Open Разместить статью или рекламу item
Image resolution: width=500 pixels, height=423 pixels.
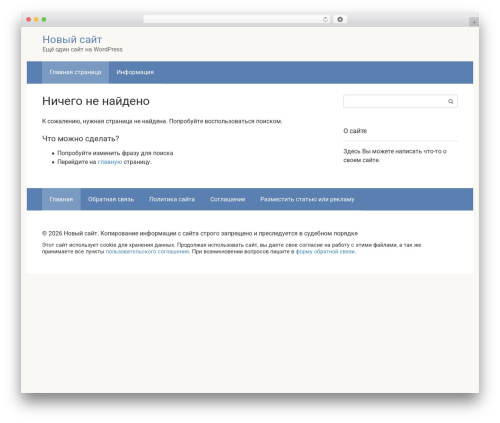[307, 199]
